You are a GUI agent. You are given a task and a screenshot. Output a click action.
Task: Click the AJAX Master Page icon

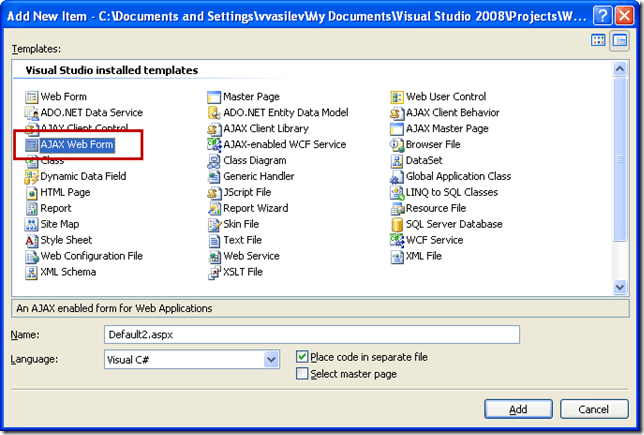coord(397,129)
